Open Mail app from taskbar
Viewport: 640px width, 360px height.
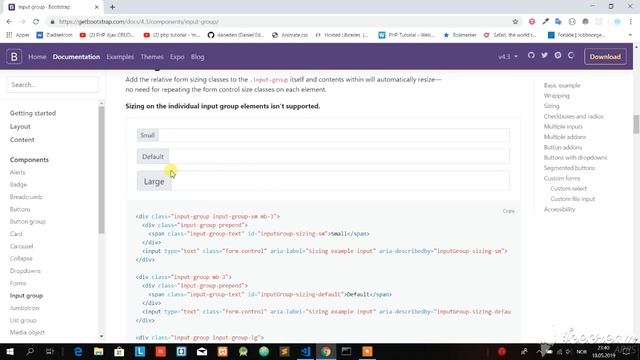pos(202,351)
